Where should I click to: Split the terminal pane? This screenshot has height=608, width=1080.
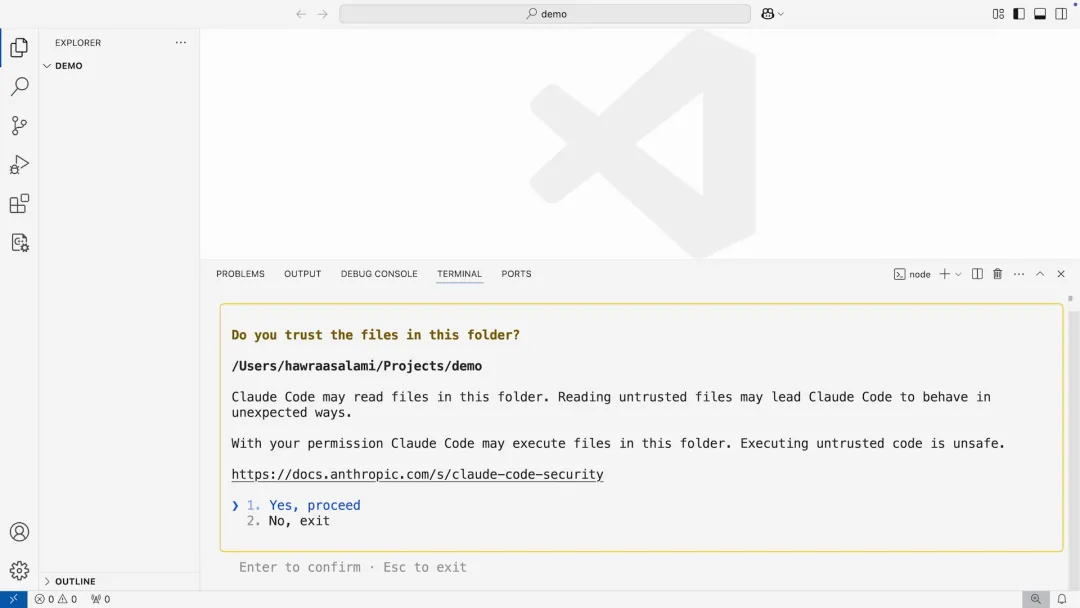pyautogui.click(x=977, y=274)
